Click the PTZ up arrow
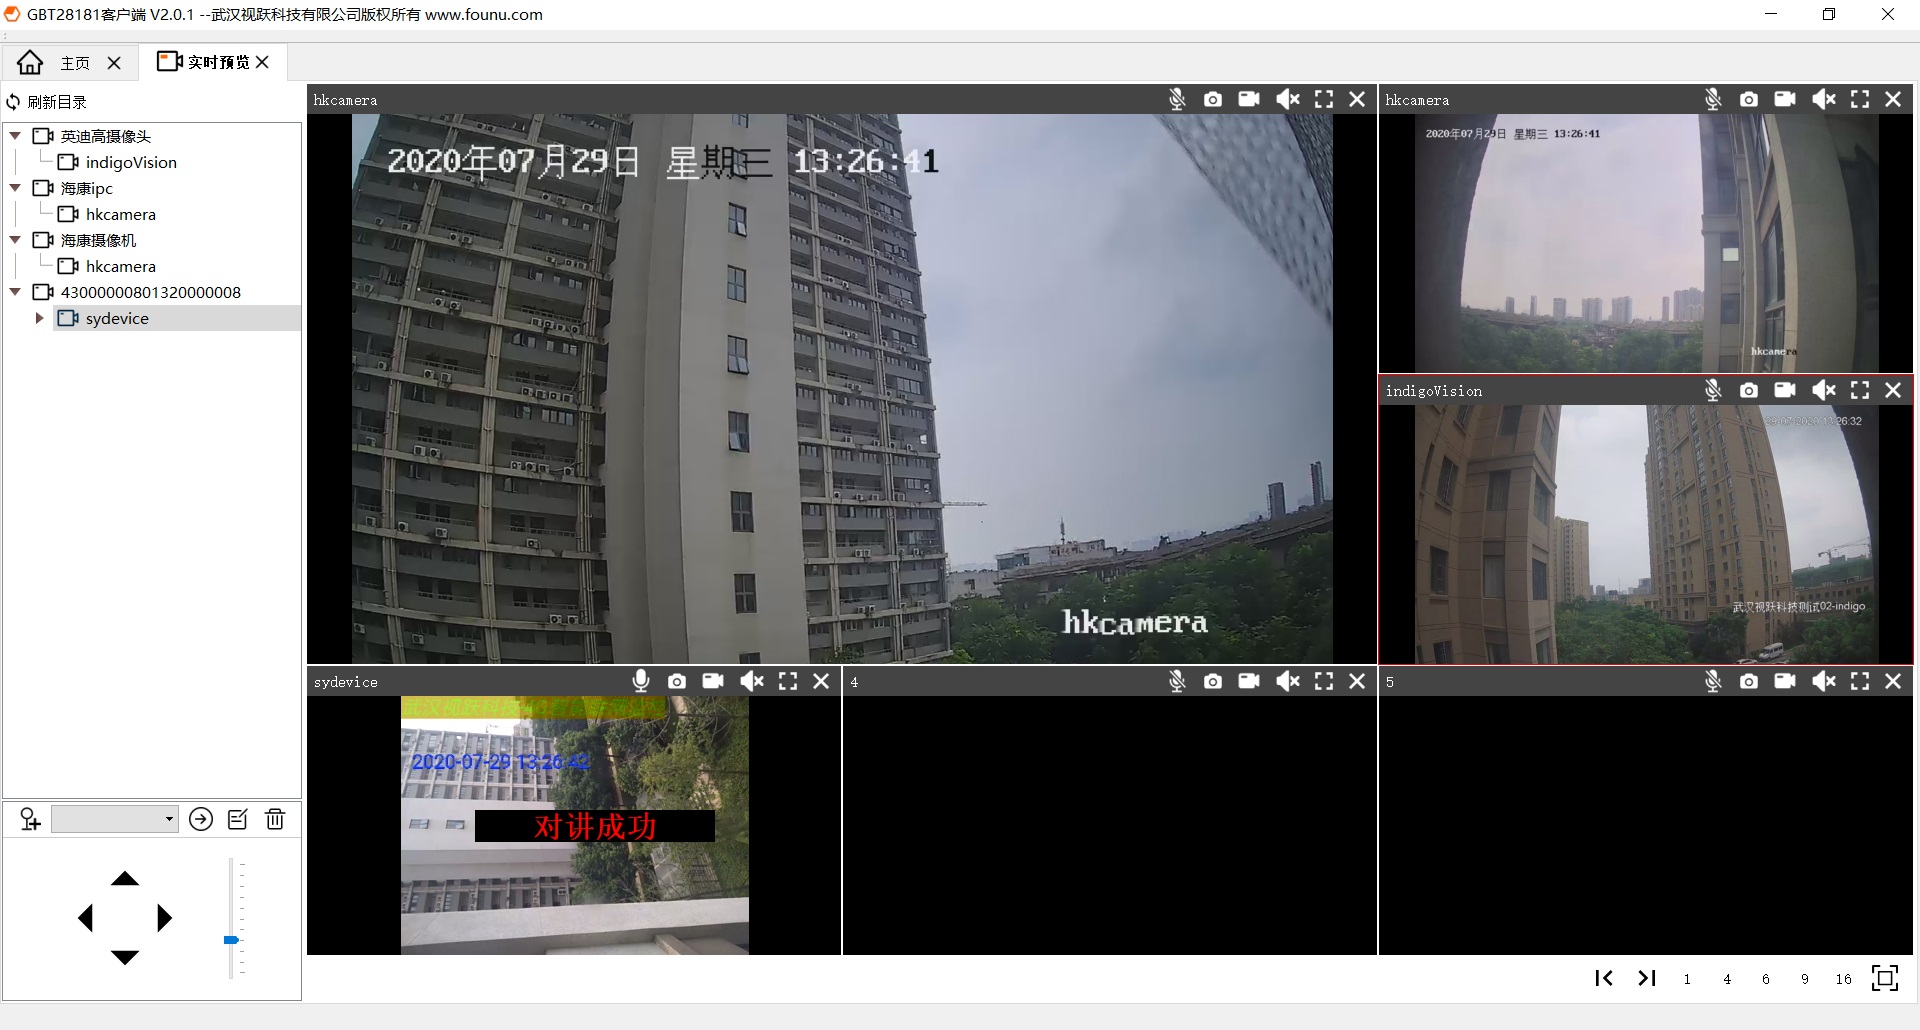 125,879
